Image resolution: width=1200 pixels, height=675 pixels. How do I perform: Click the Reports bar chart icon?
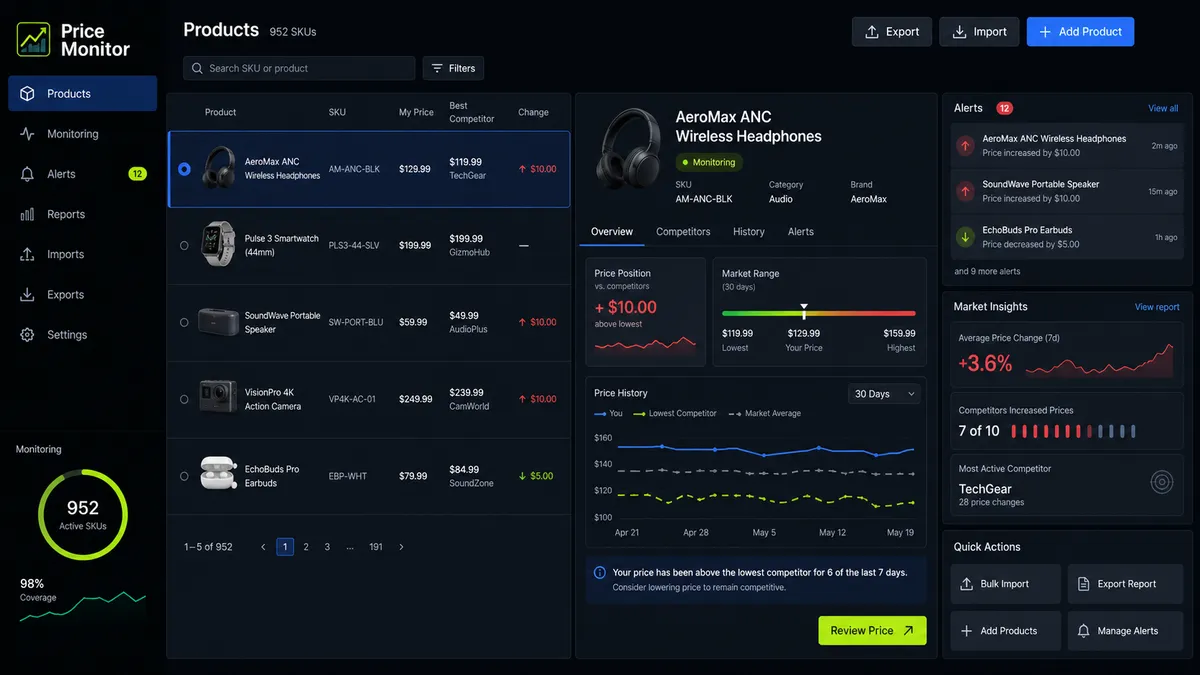point(27,214)
